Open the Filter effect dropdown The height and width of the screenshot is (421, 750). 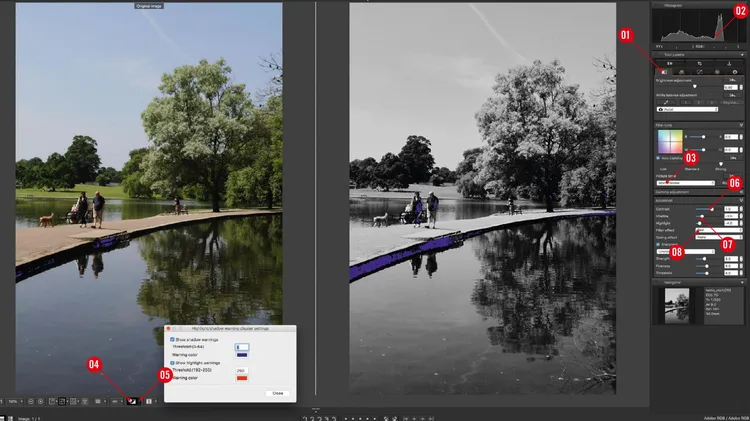pyautogui.click(x=719, y=230)
